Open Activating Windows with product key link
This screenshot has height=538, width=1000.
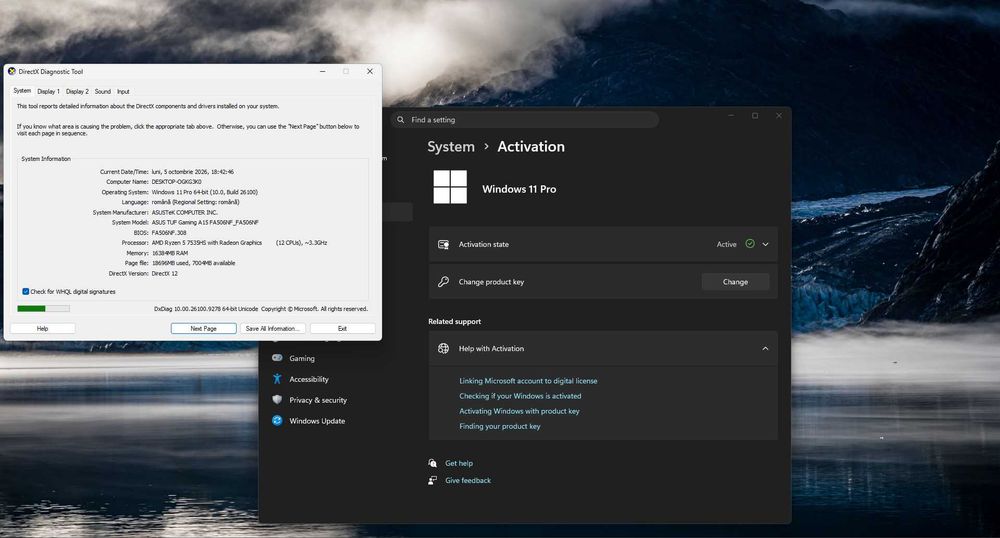tap(519, 411)
